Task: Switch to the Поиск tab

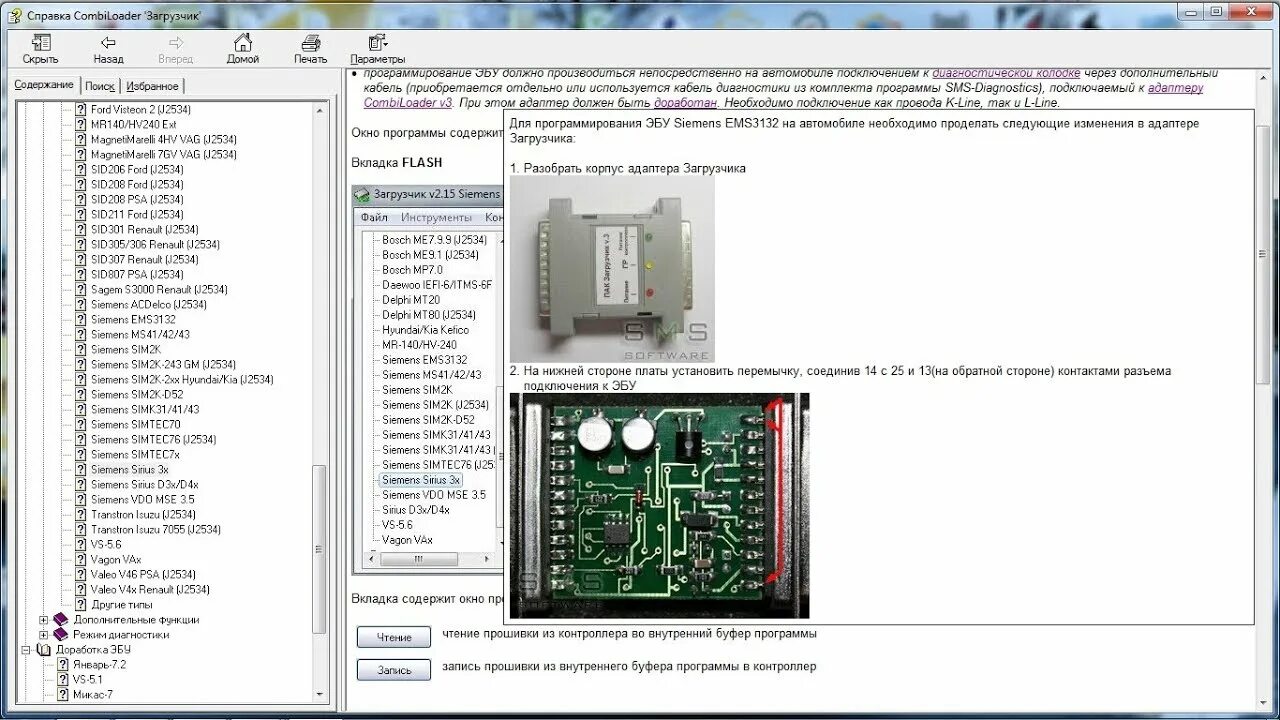Action: click(x=100, y=86)
